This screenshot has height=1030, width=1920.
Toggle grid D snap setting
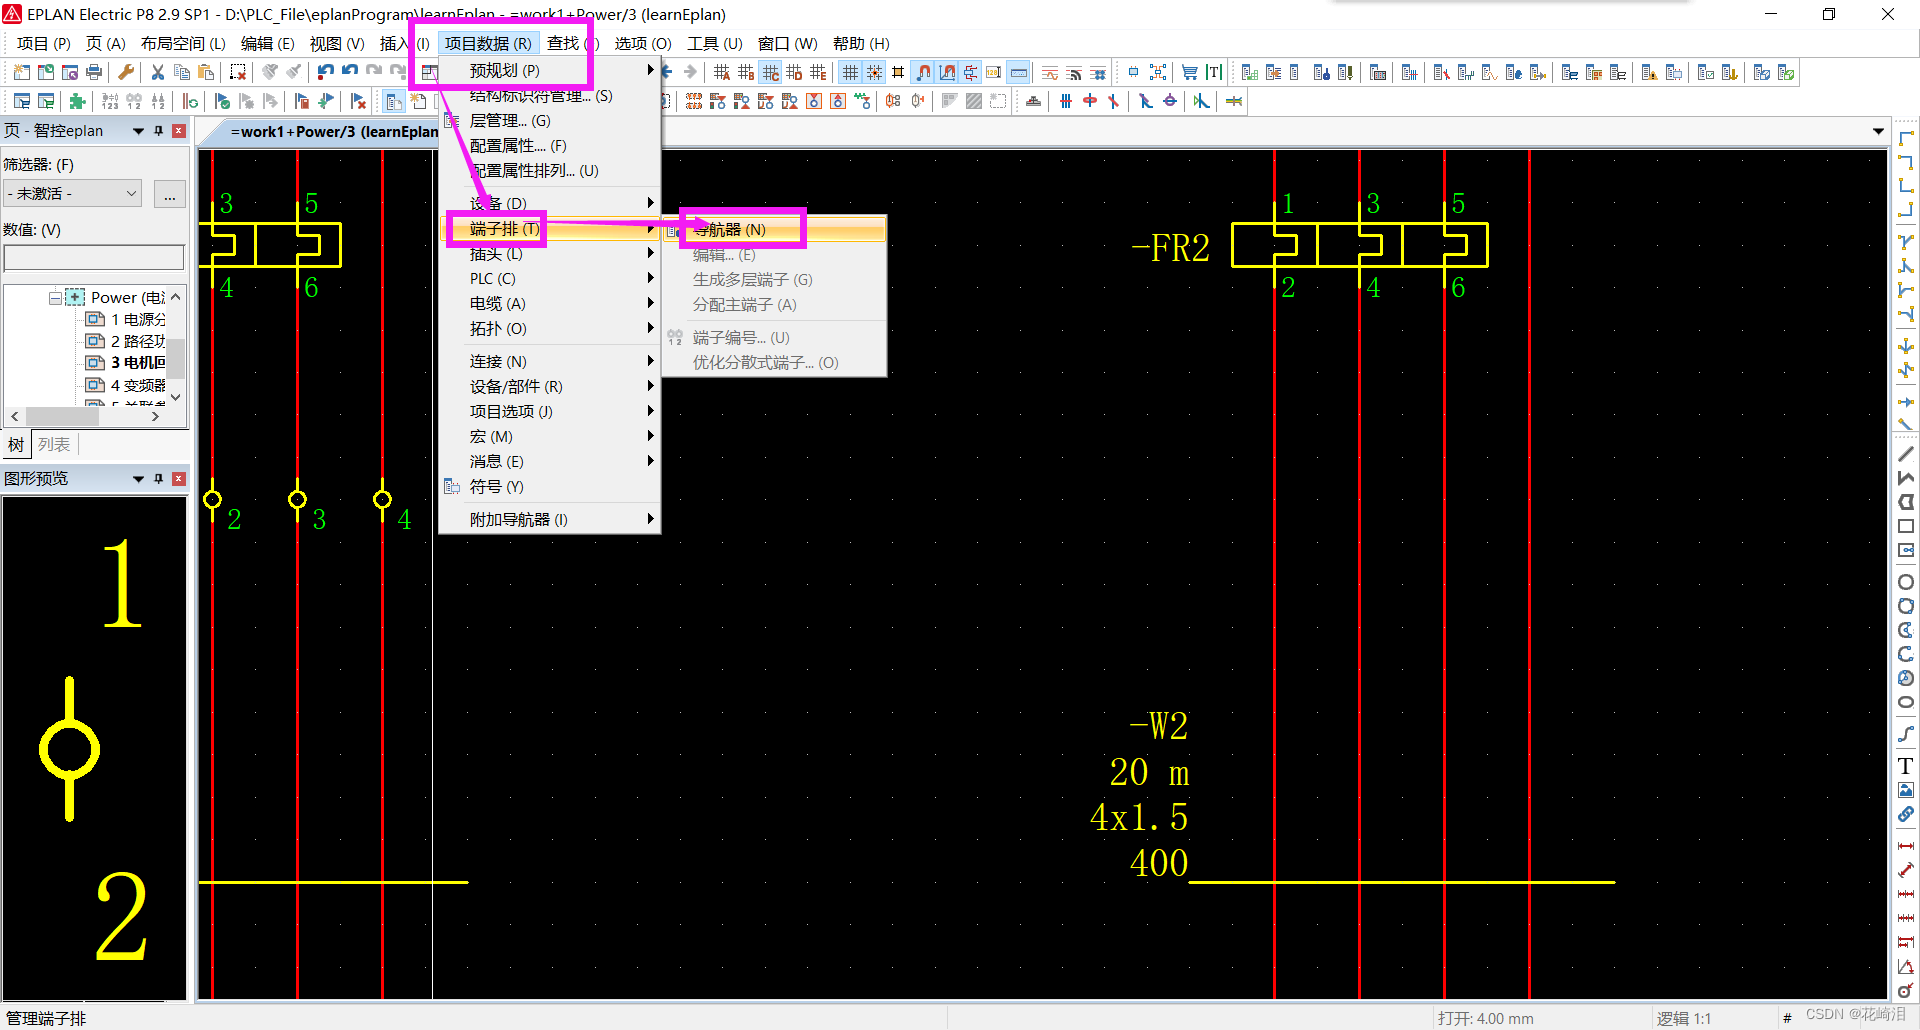pos(794,72)
